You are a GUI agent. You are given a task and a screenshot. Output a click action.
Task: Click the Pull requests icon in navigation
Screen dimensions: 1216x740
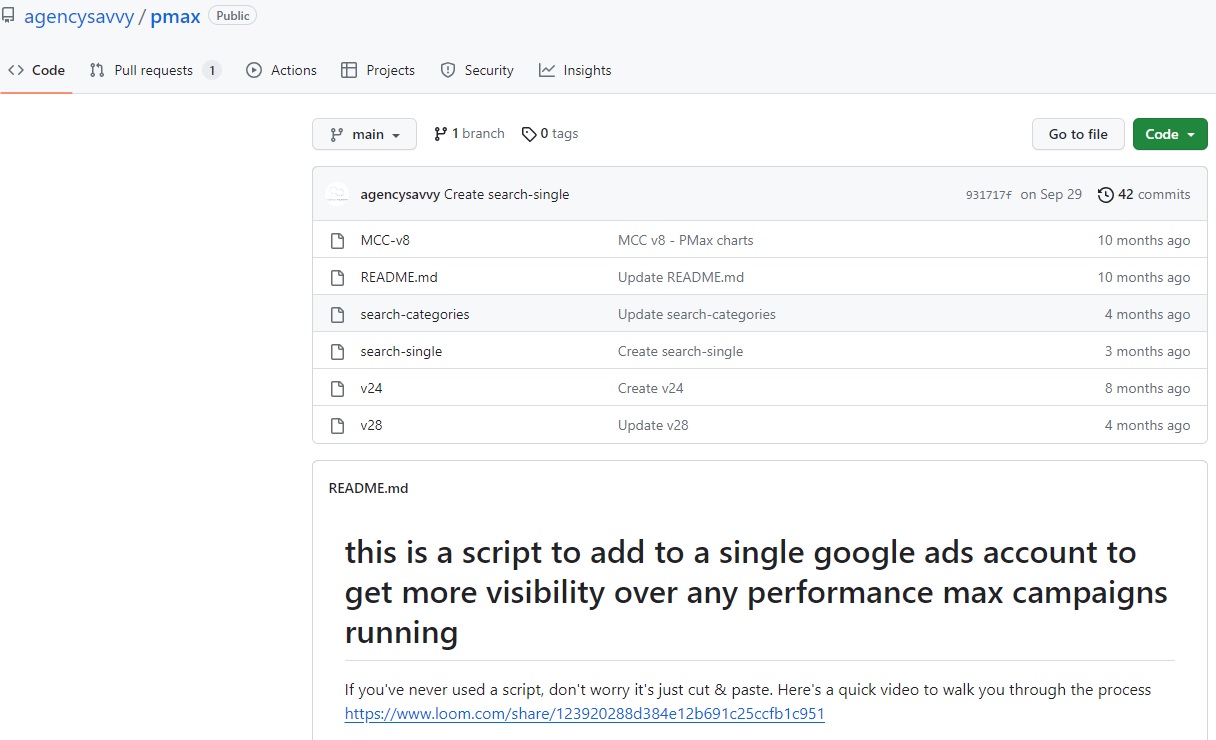click(97, 70)
